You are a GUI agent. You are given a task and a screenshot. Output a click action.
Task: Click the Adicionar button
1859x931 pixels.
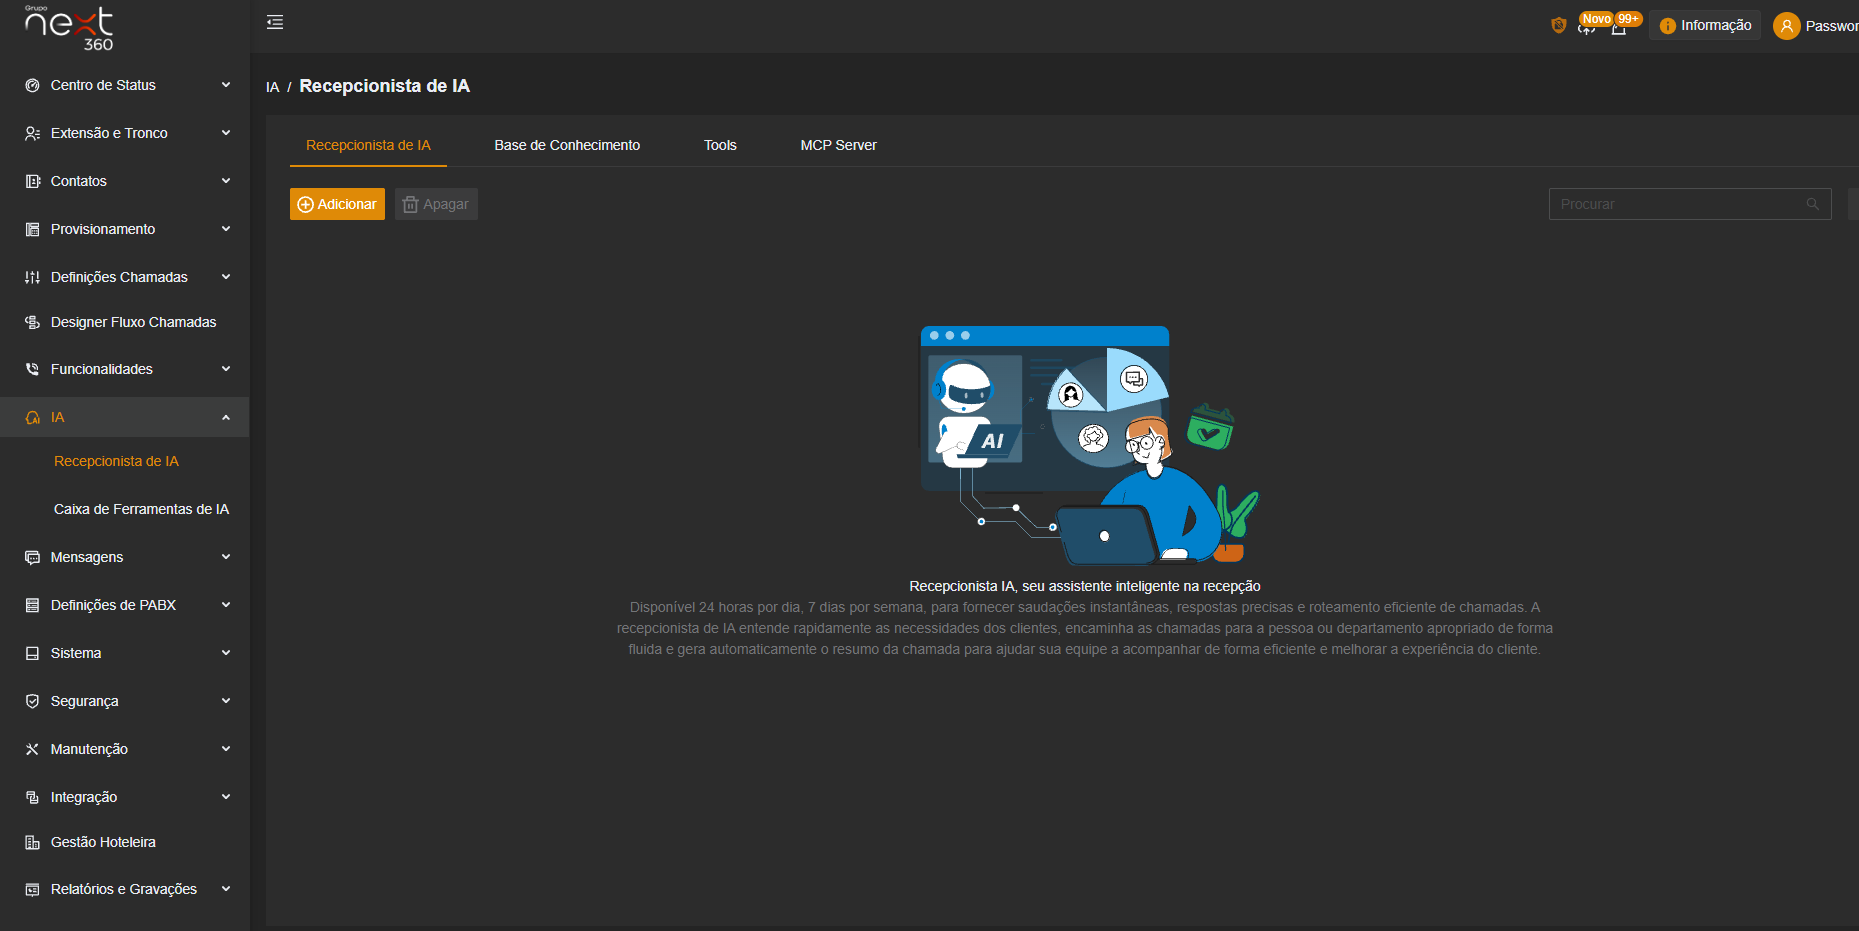pos(337,204)
